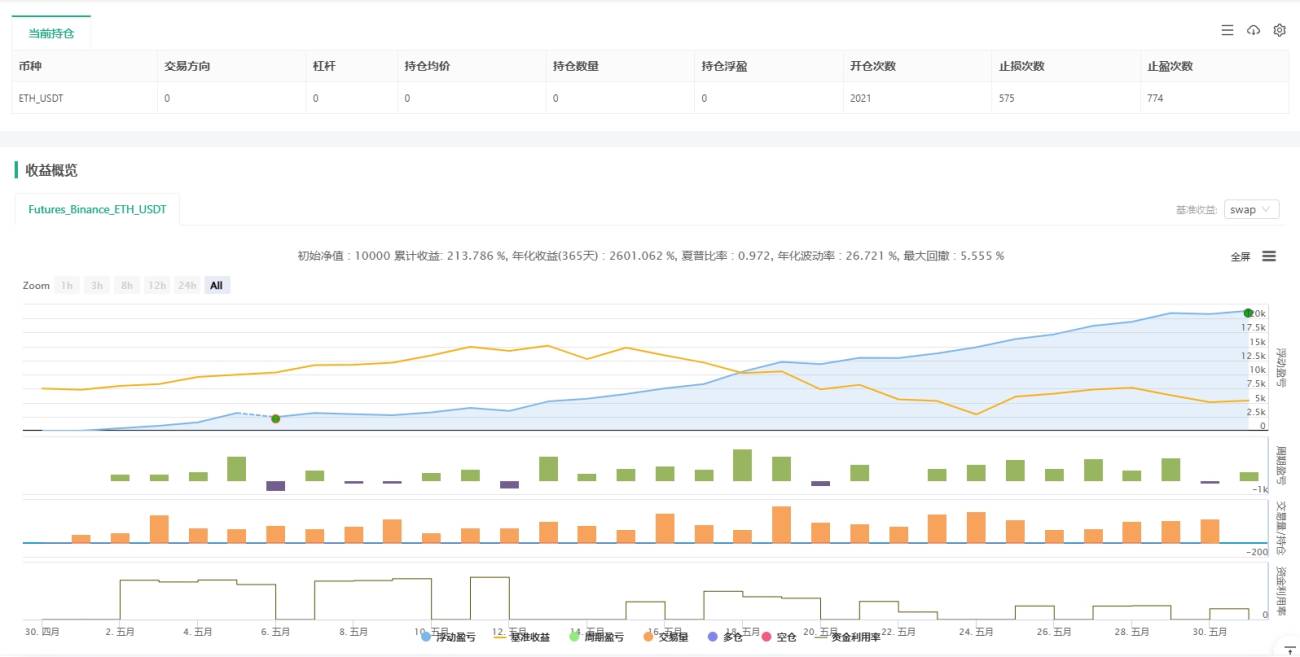This screenshot has height=657, width=1300.
Task: Select the Futures_Binance_ETH_USDT tab
Action: (98, 210)
